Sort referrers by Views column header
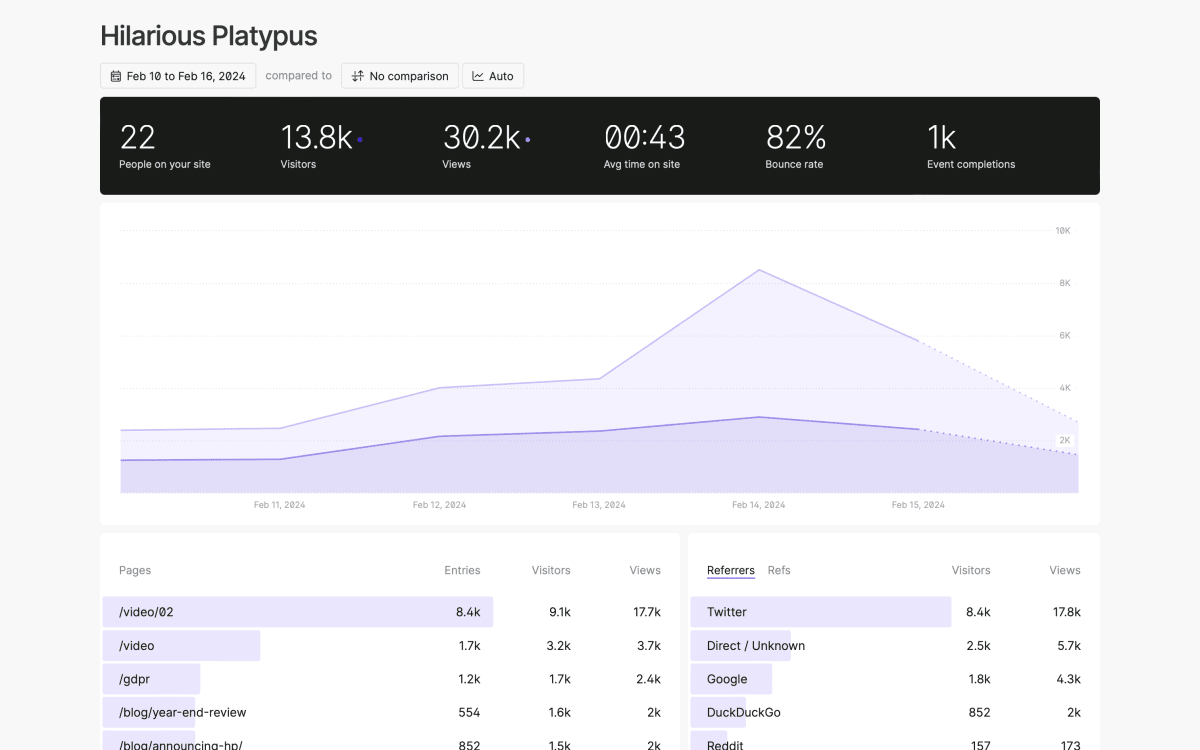The image size is (1200, 750). [1065, 570]
